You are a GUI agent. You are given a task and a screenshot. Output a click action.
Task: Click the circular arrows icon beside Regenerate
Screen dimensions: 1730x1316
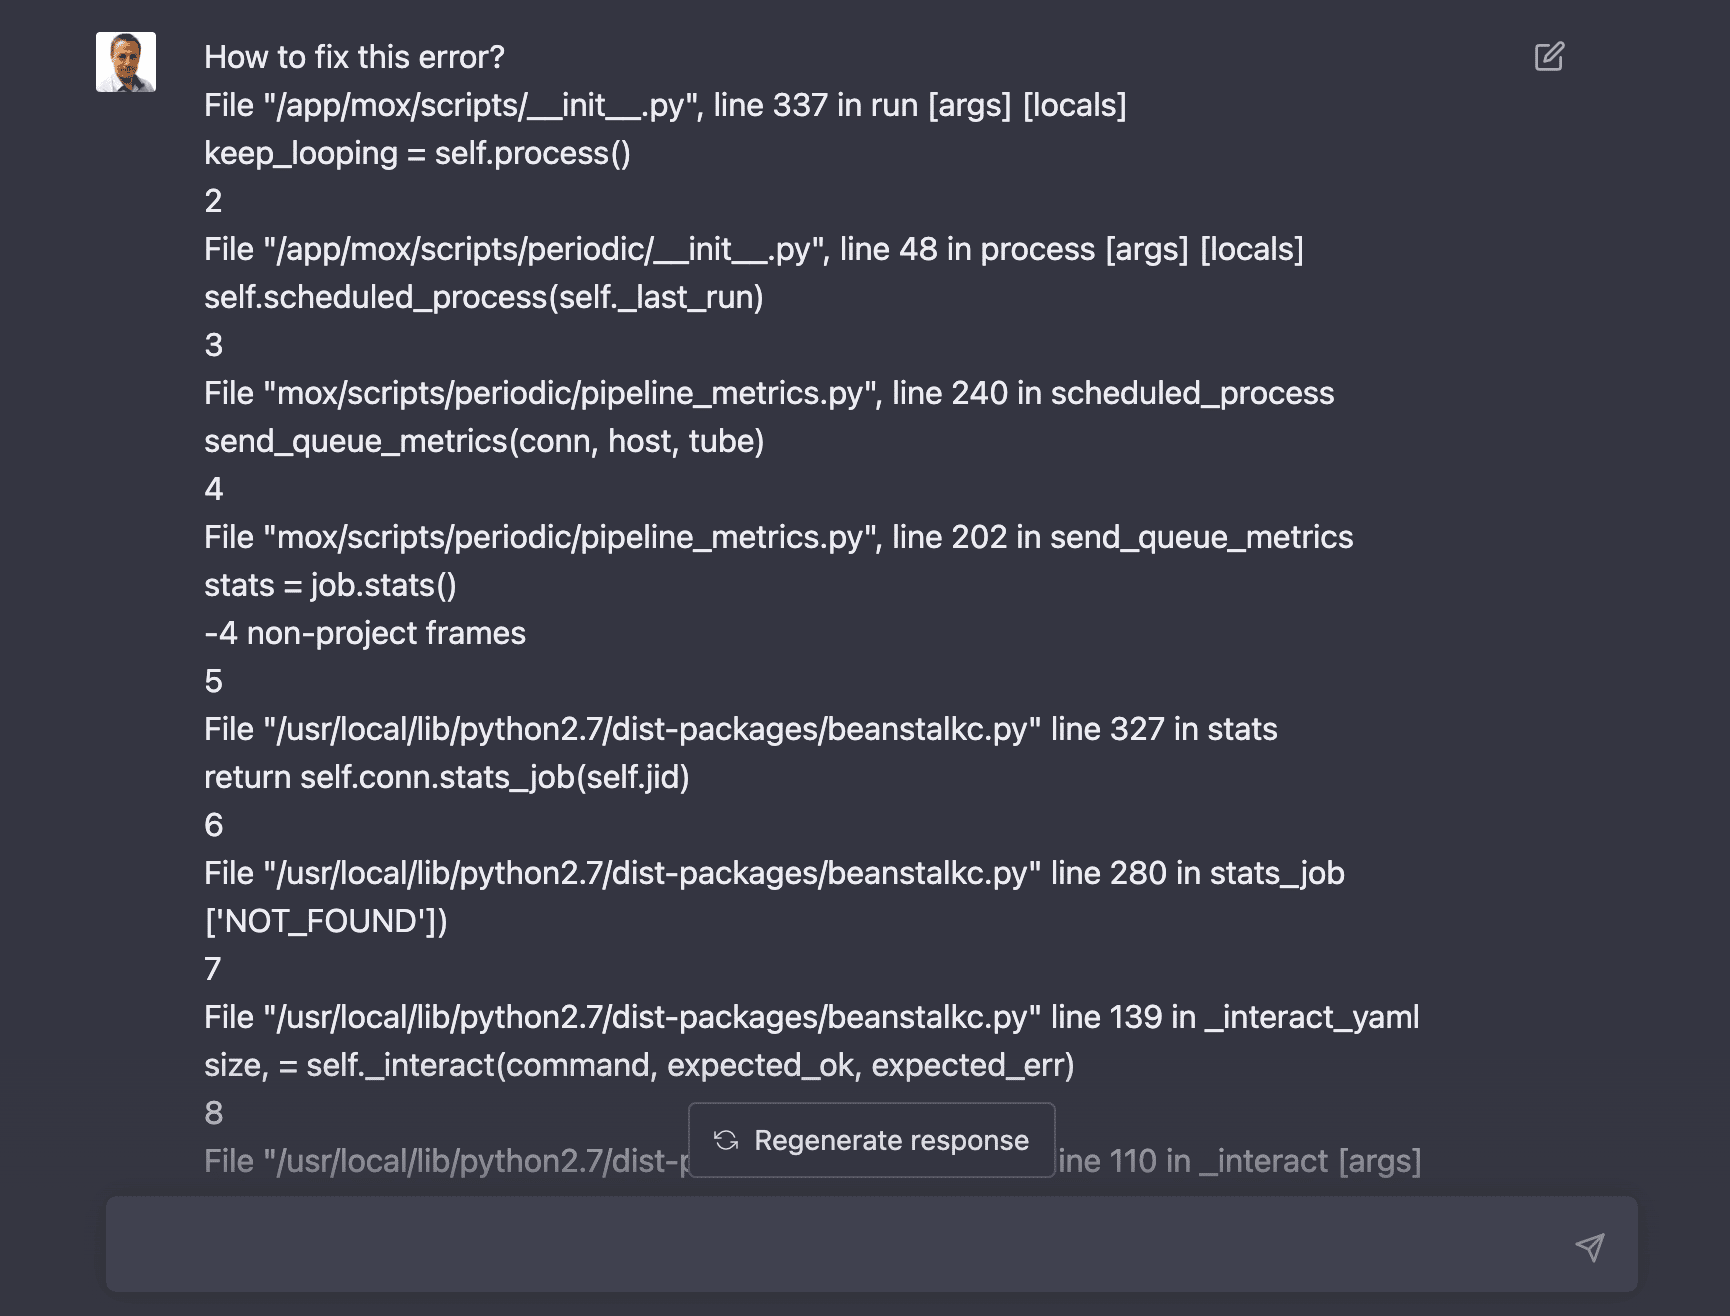(726, 1140)
